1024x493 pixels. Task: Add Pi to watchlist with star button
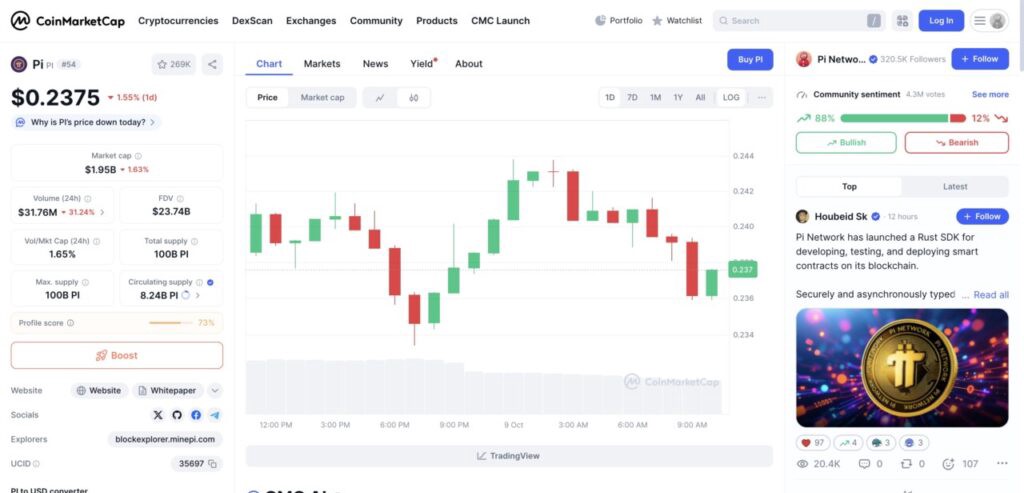point(174,64)
